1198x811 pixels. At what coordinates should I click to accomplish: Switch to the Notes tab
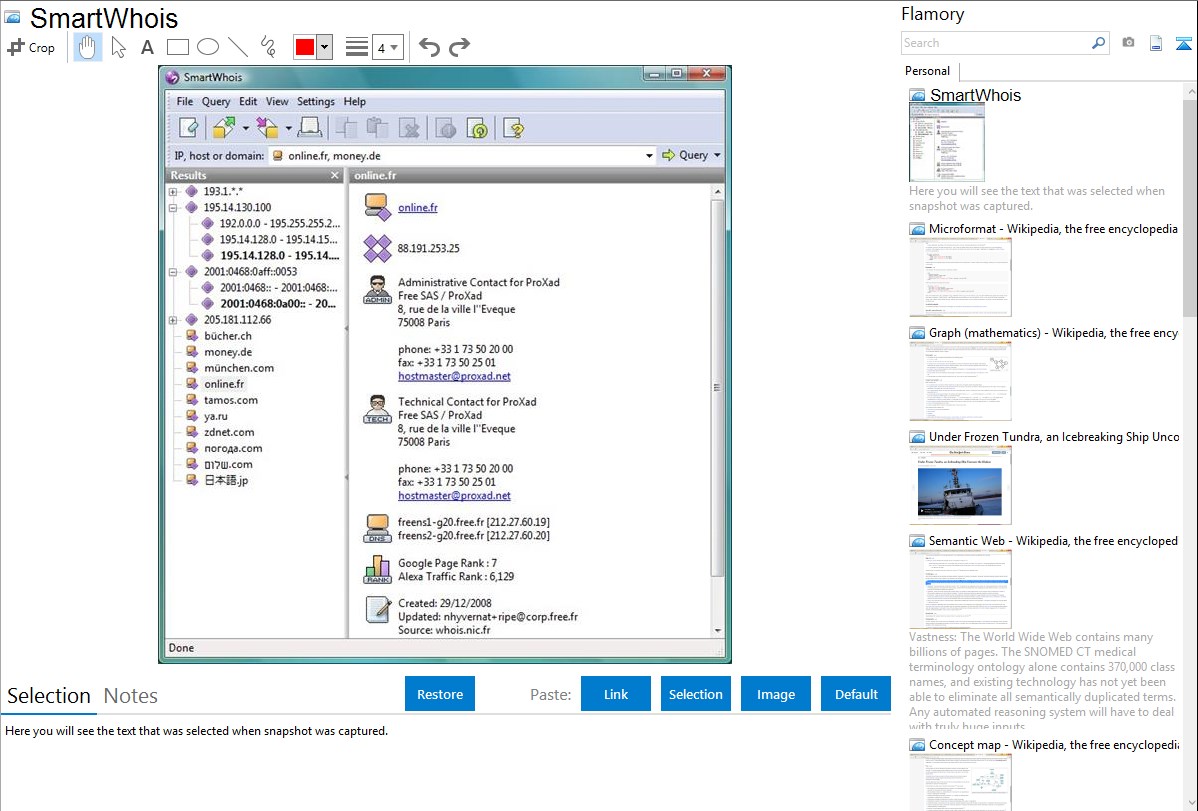pos(131,696)
